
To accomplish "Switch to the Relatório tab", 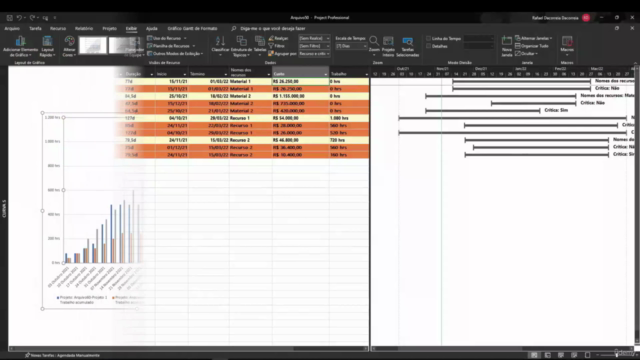I will (84, 29).
